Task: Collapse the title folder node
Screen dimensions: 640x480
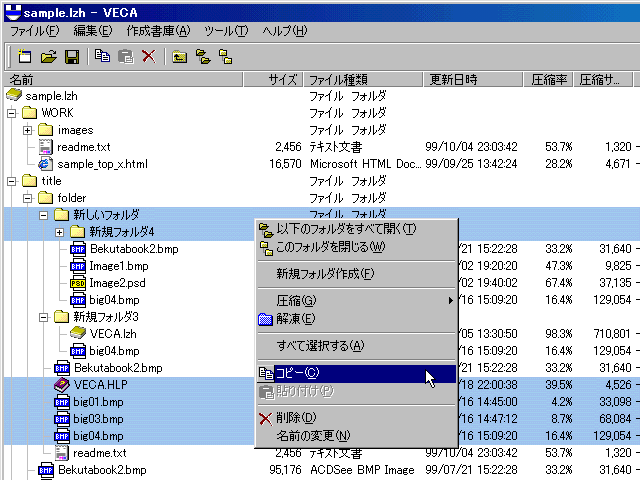Action: coord(12,181)
